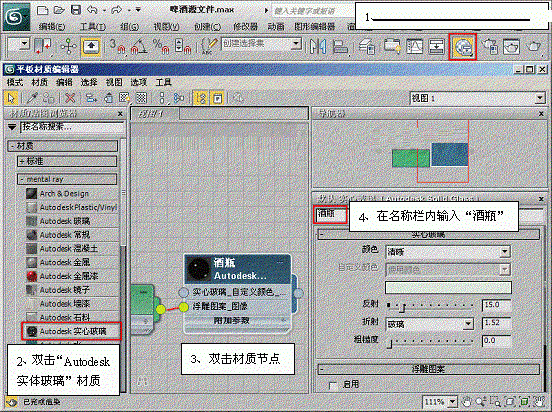Click the 浮雕图案_图像 input socket
Image resolution: width=552 pixels, height=412 pixels.
(183, 307)
